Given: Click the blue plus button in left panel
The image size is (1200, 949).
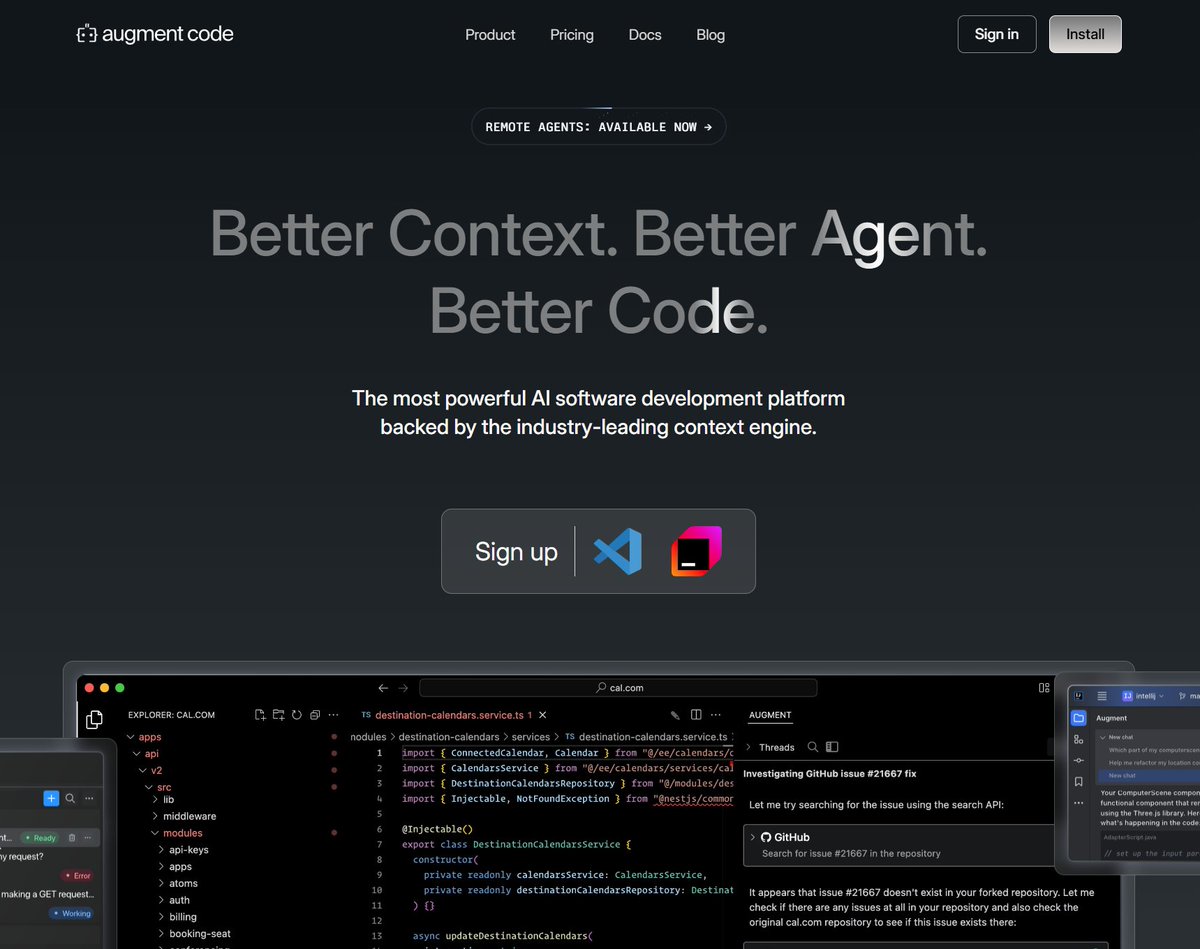Looking at the screenshot, I should coord(51,798).
